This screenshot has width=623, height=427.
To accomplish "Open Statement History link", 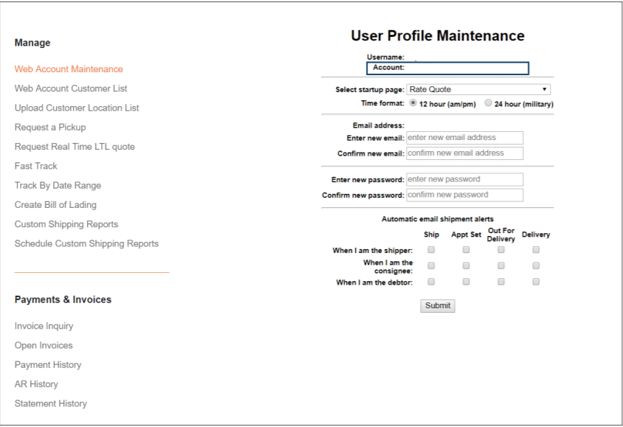I will click(x=51, y=404).
